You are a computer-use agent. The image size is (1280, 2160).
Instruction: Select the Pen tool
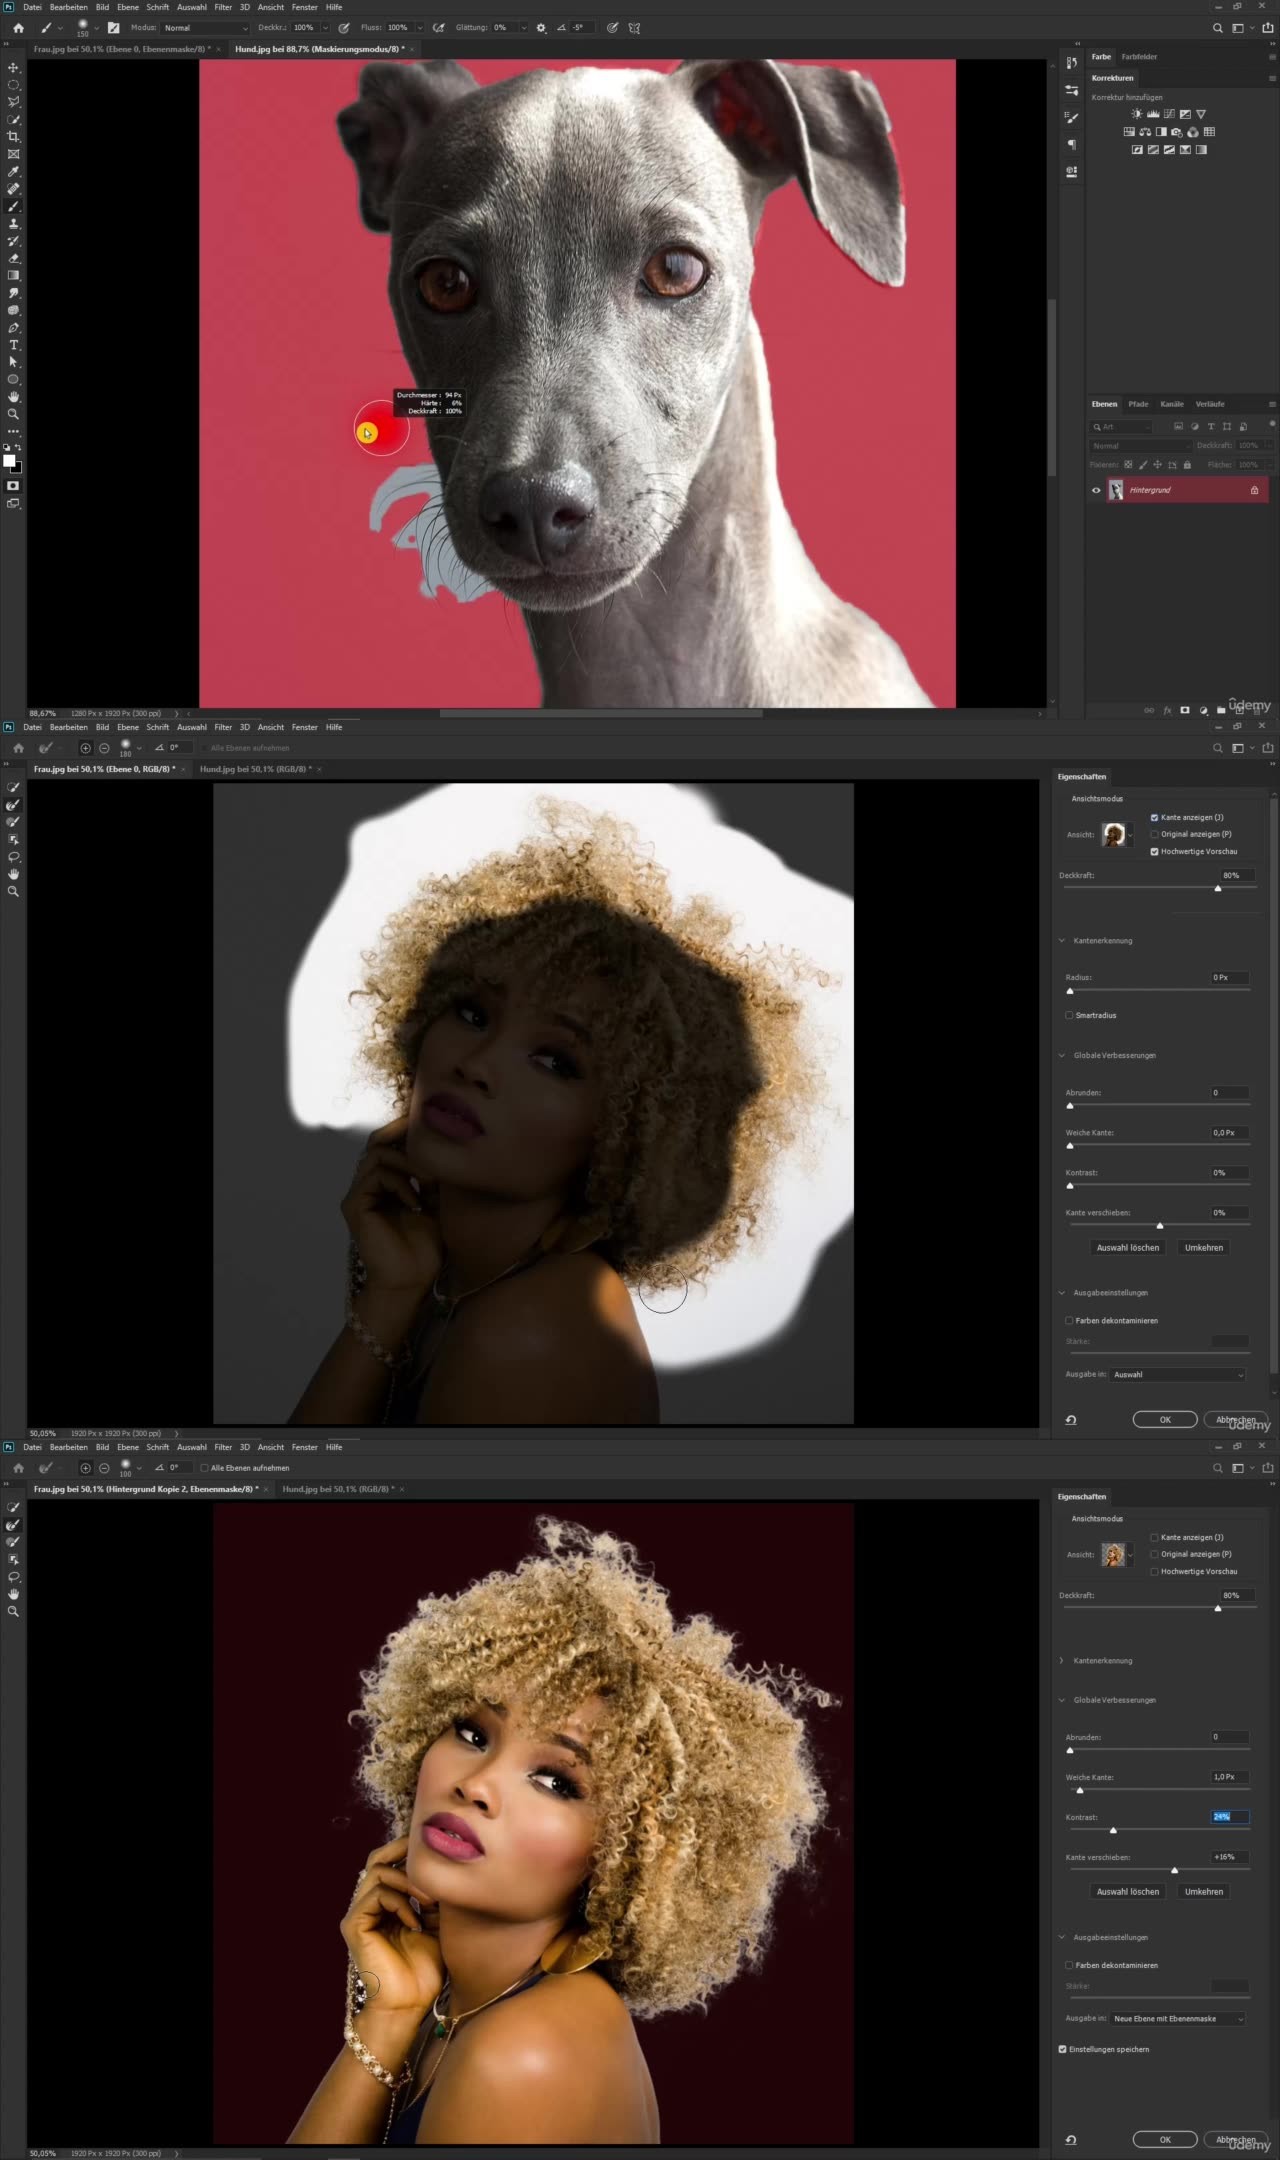point(13,328)
